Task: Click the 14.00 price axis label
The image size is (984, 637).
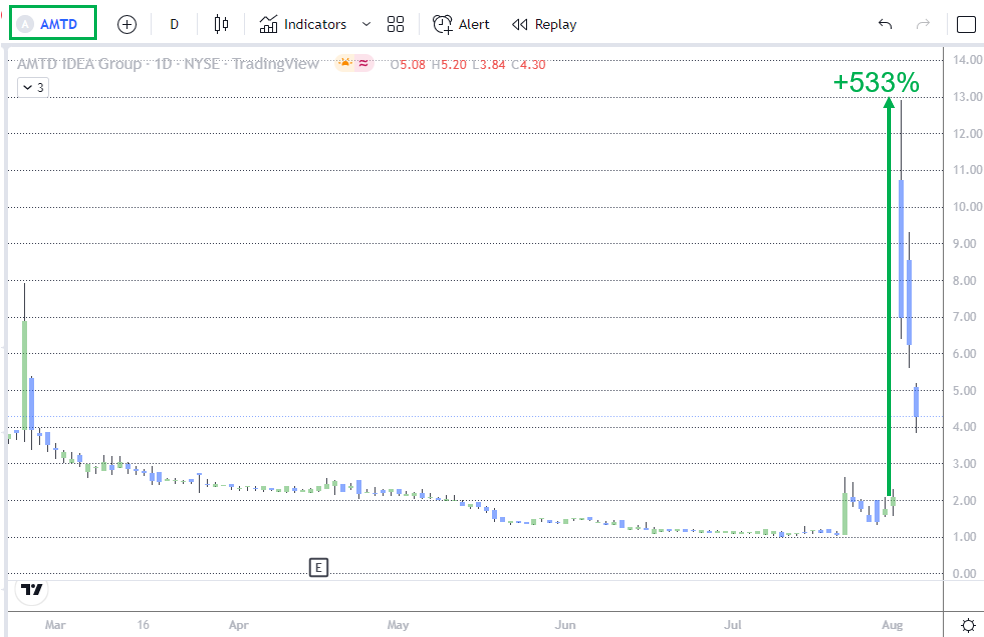Action: point(967,60)
